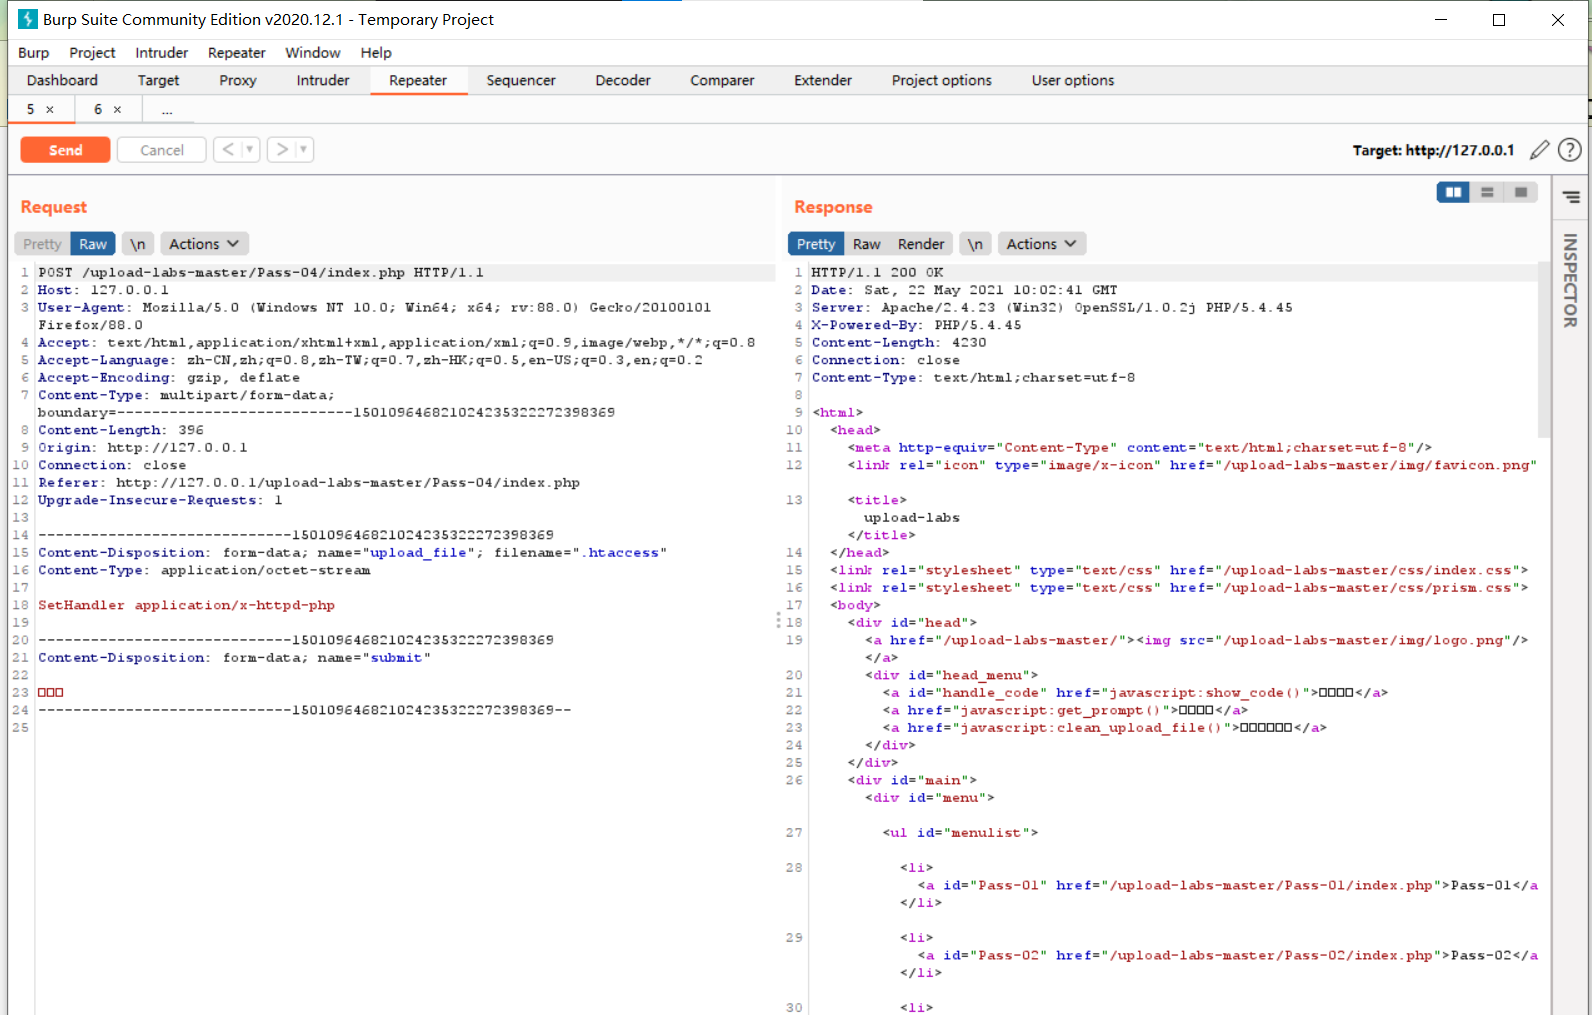Open the Response Actions dropdown
Screen dimensions: 1592x1015
(x=1041, y=244)
